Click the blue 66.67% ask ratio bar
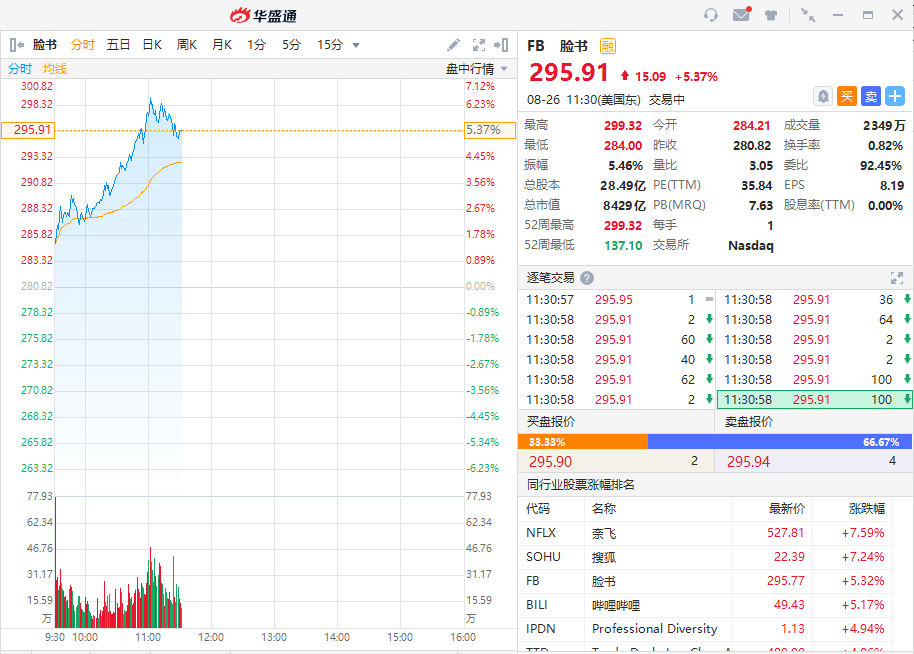Viewport: 914px width, 654px height. point(780,442)
